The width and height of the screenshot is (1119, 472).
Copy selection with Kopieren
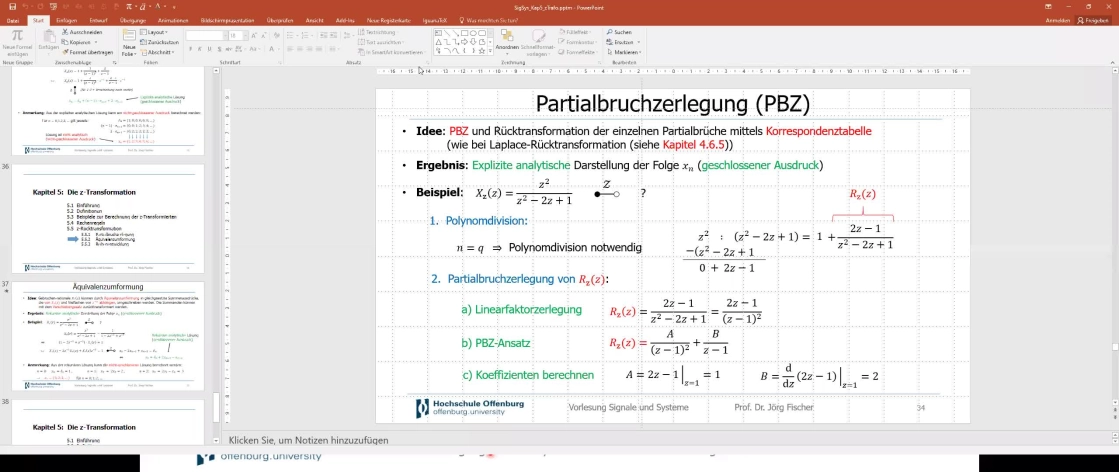pyautogui.click(x=81, y=42)
